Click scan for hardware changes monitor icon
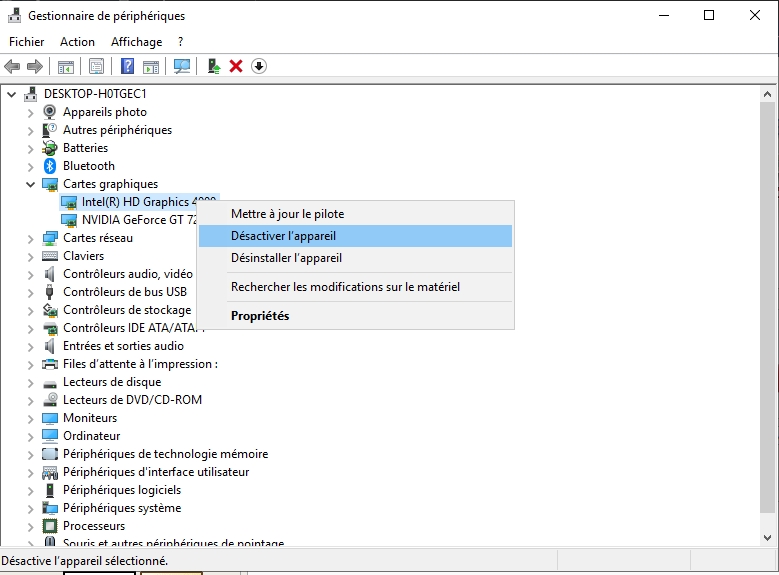The image size is (779, 575). point(182,66)
